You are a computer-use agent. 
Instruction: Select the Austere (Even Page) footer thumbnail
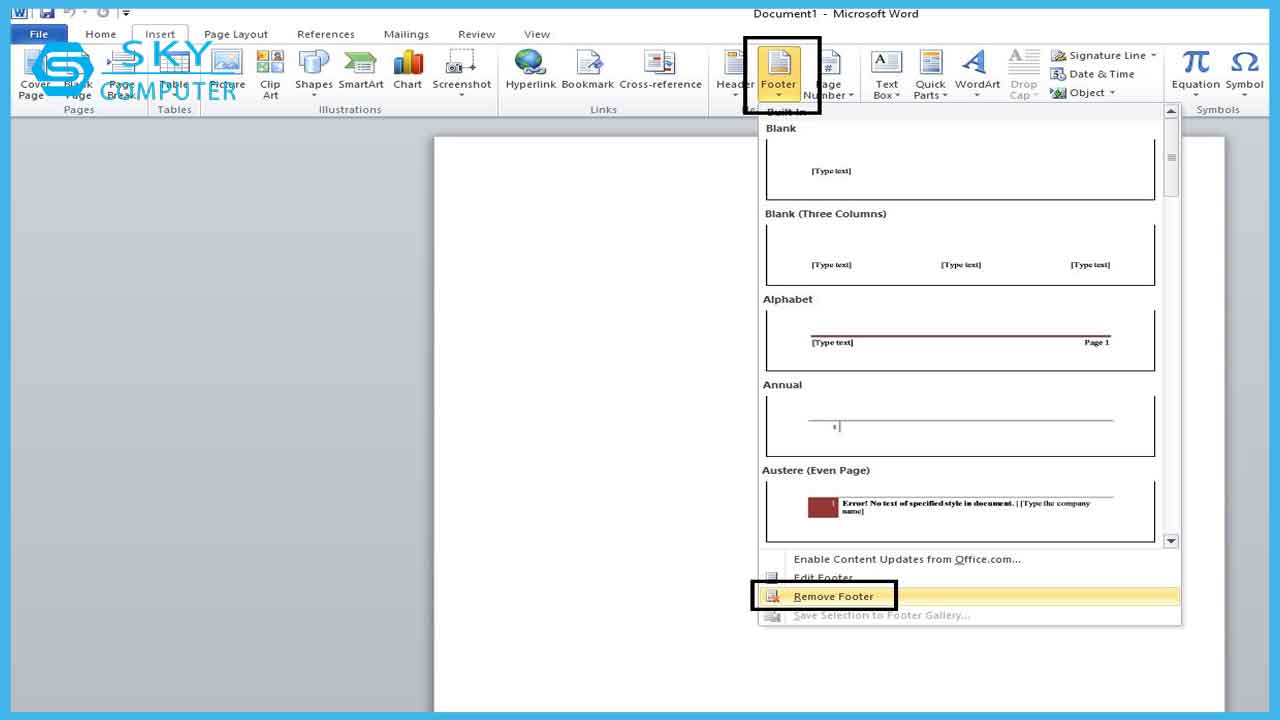pos(960,511)
